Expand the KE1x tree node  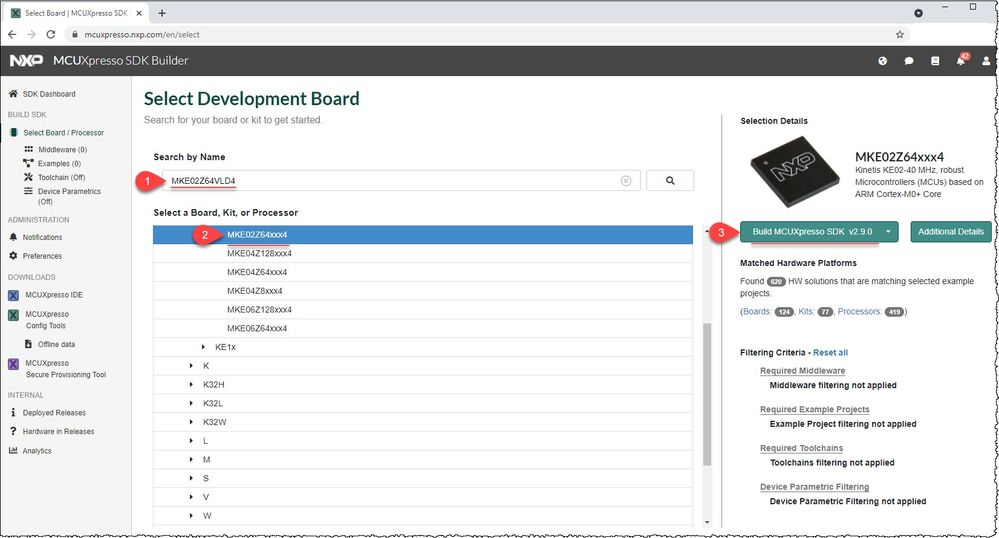(x=203, y=347)
